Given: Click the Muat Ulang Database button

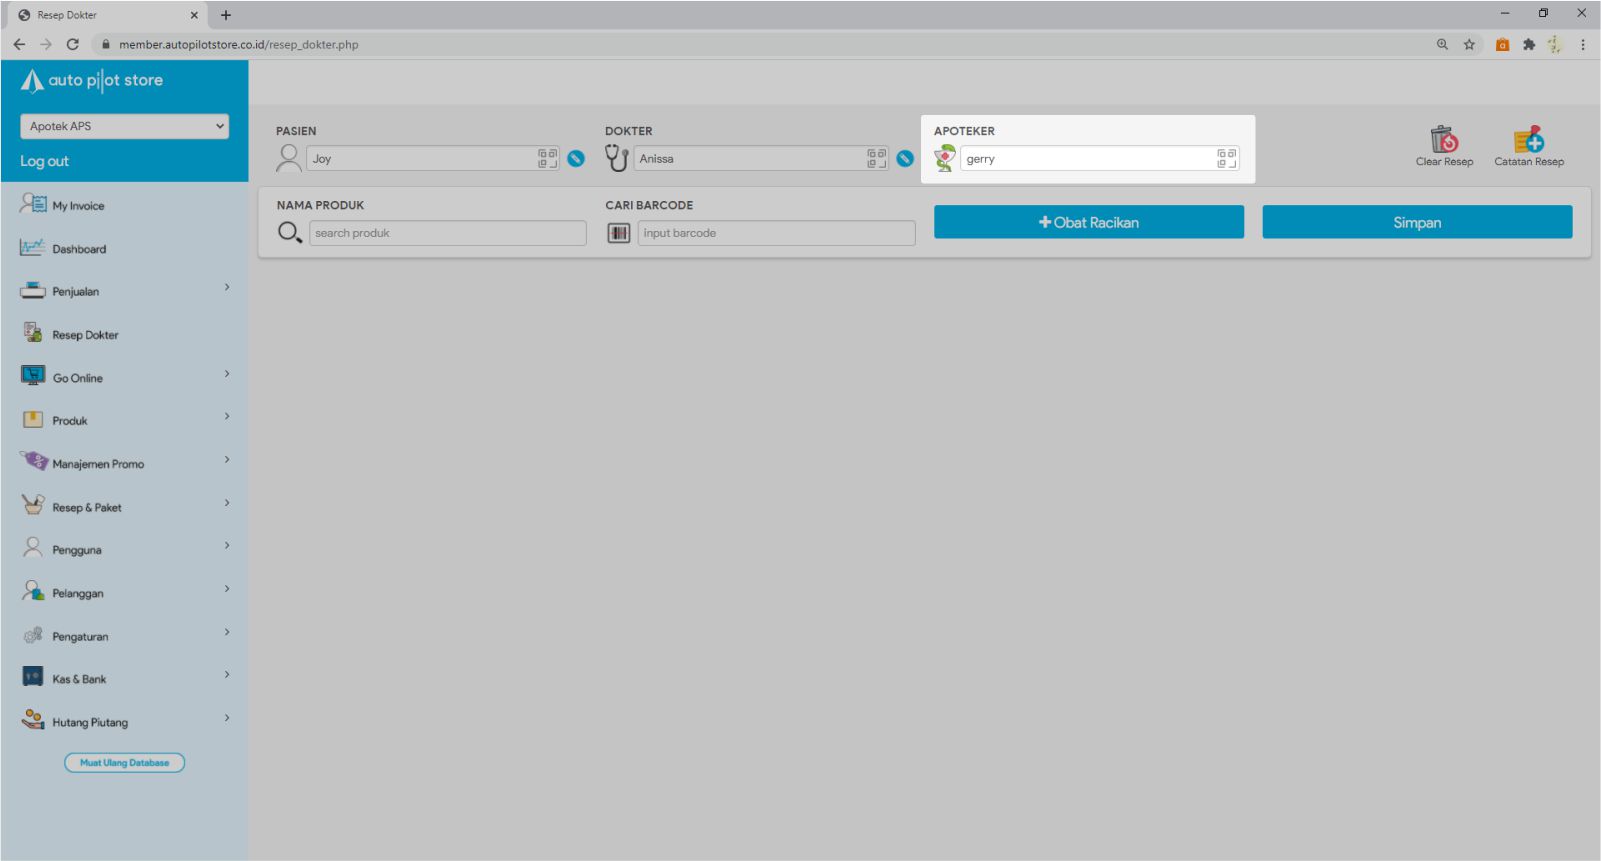Looking at the screenshot, I should pyautogui.click(x=124, y=763).
